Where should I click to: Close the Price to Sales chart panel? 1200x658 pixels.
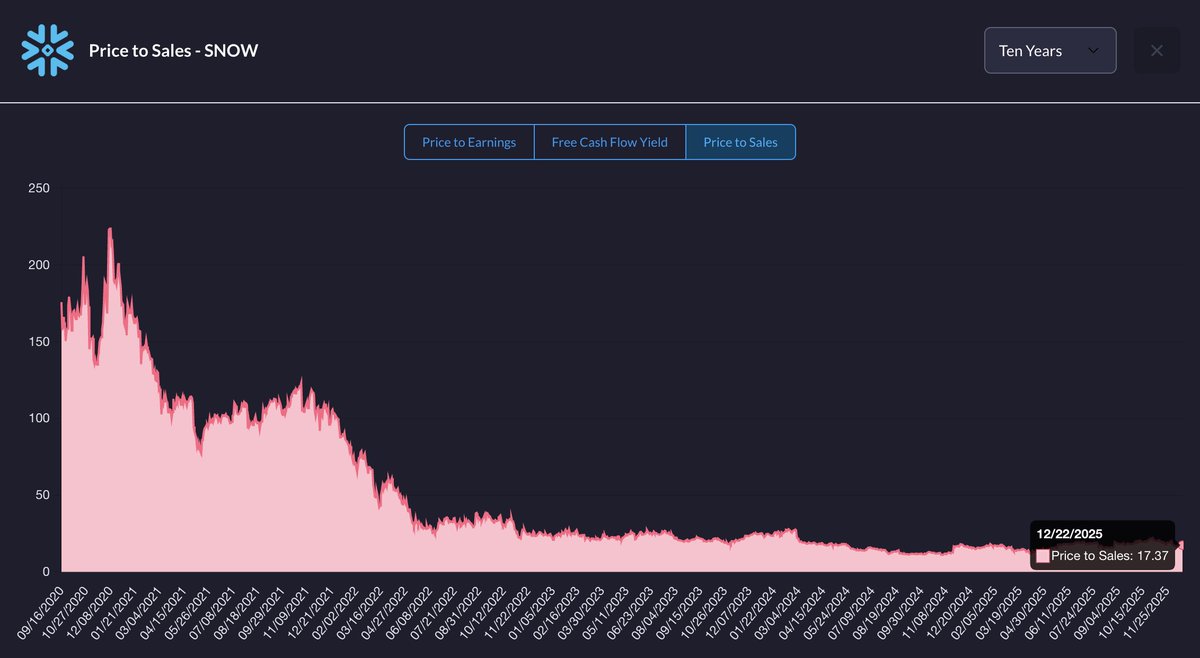tap(1157, 50)
